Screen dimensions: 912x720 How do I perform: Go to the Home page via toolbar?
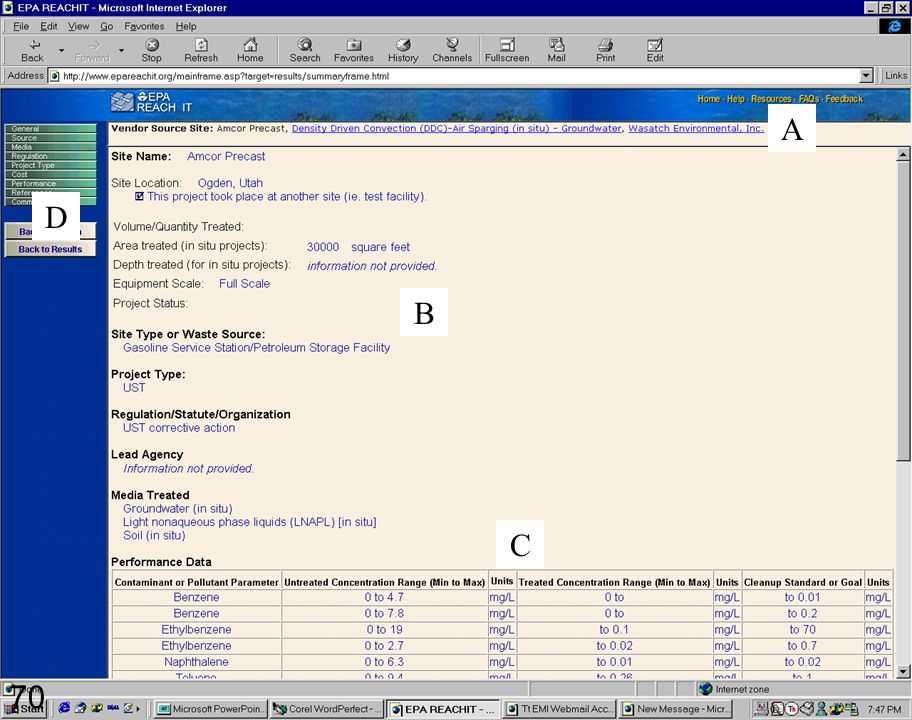(x=250, y=51)
